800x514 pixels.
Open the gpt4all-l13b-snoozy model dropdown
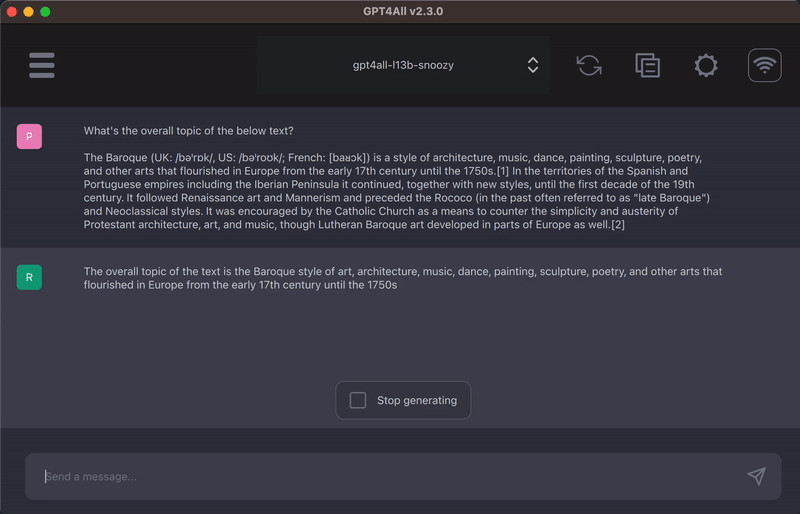(x=403, y=65)
